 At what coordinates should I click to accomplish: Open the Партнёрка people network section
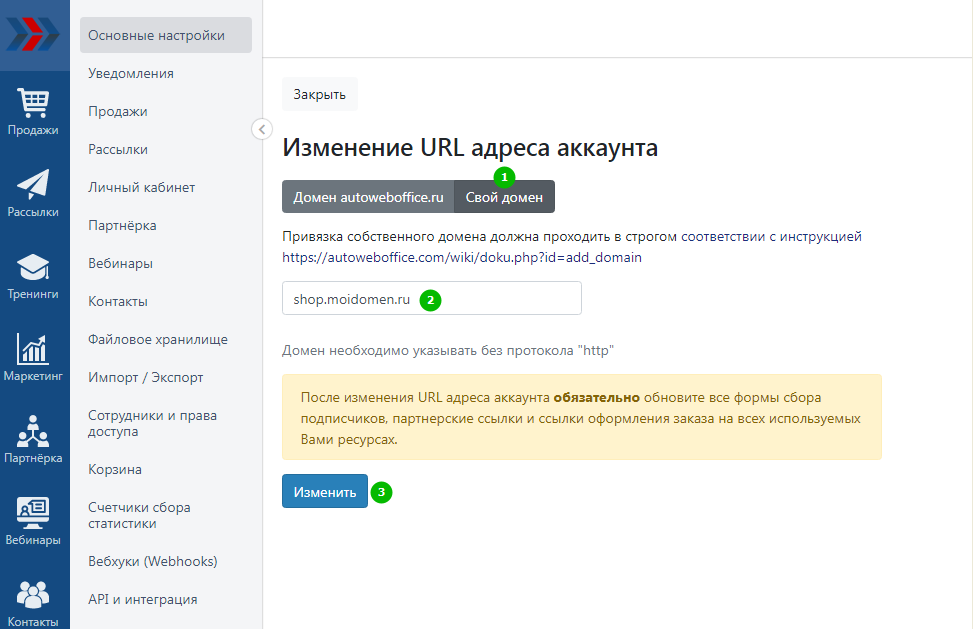34,439
